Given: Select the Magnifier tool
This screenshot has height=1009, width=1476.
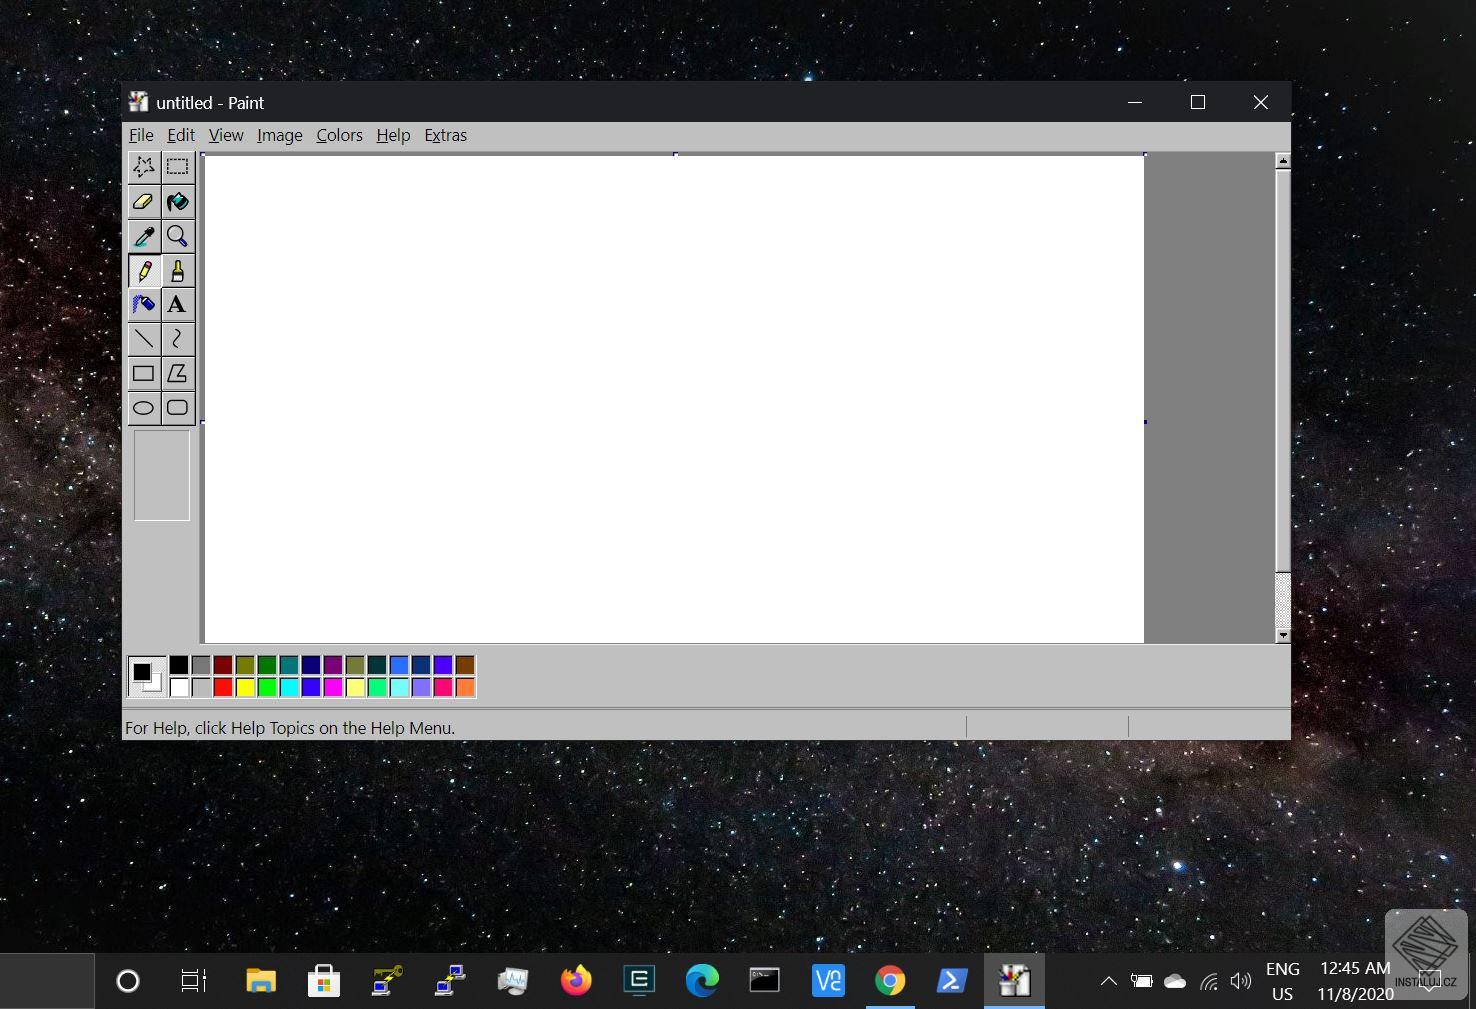Looking at the screenshot, I should [178, 236].
